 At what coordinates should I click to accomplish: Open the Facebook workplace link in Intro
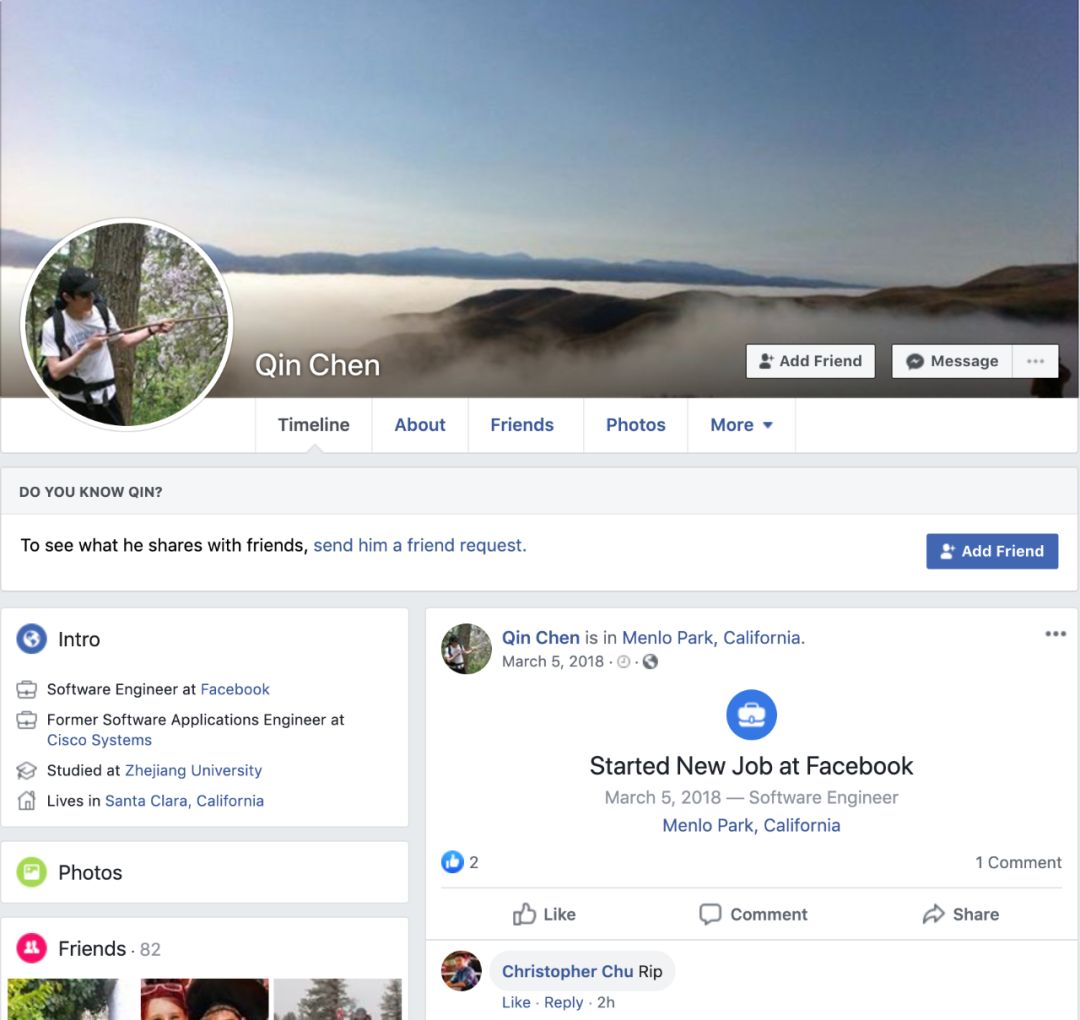(x=235, y=689)
